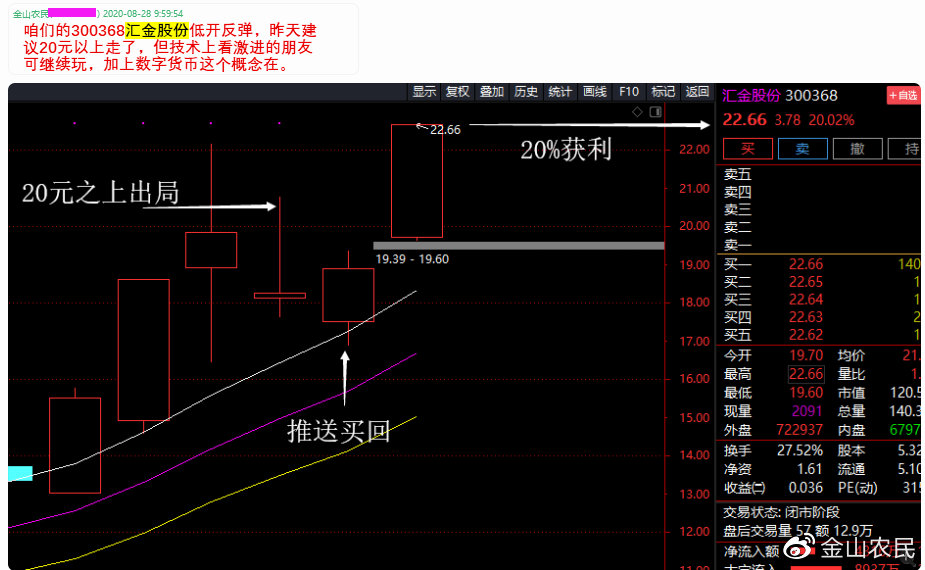Click the red 买 button
925x570 pixels.
[x=748, y=149]
